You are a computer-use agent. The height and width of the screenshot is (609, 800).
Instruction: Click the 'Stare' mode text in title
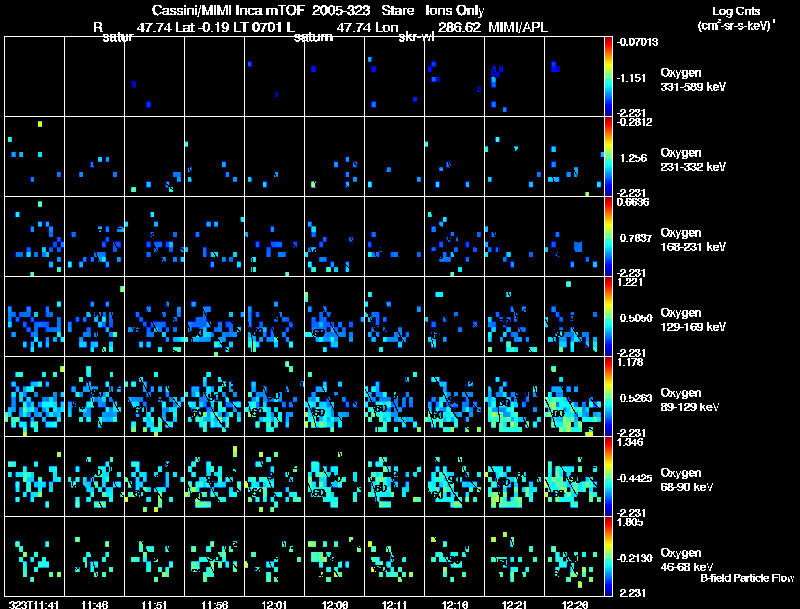398,10
